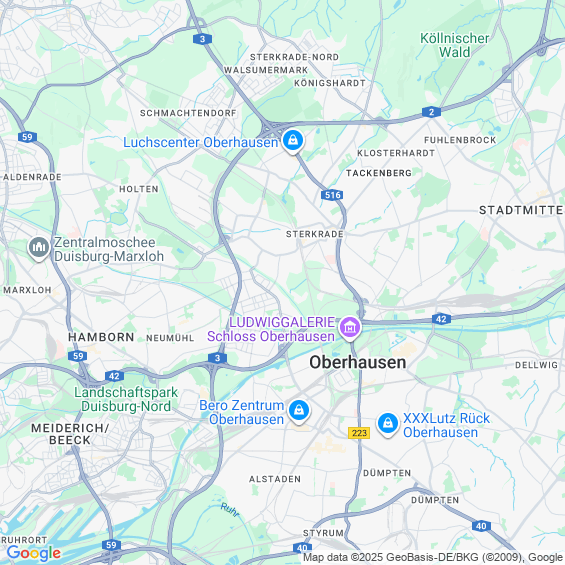The height and width of the screenshot is (565, 565).
Task: Click the yellow 223 road shield
Action: tap(359, 433)
